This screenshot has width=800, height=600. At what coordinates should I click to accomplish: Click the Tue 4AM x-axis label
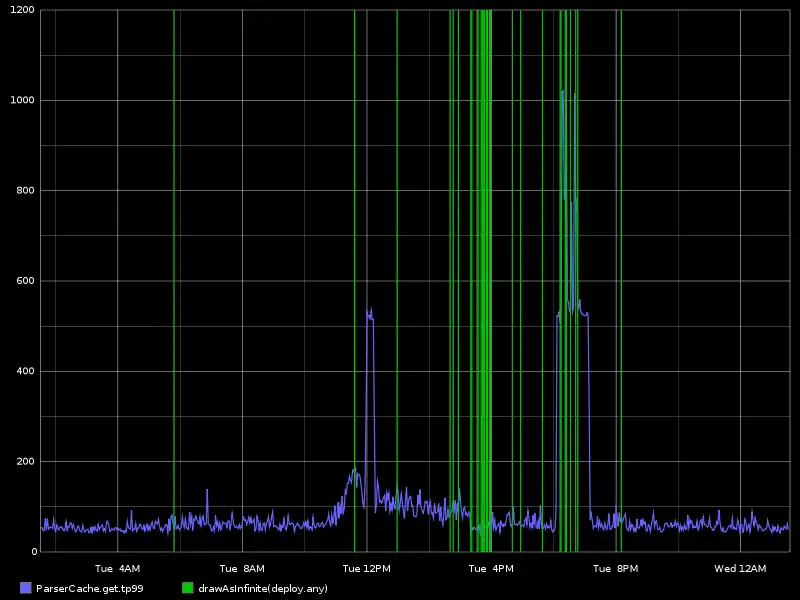(117, 569)
